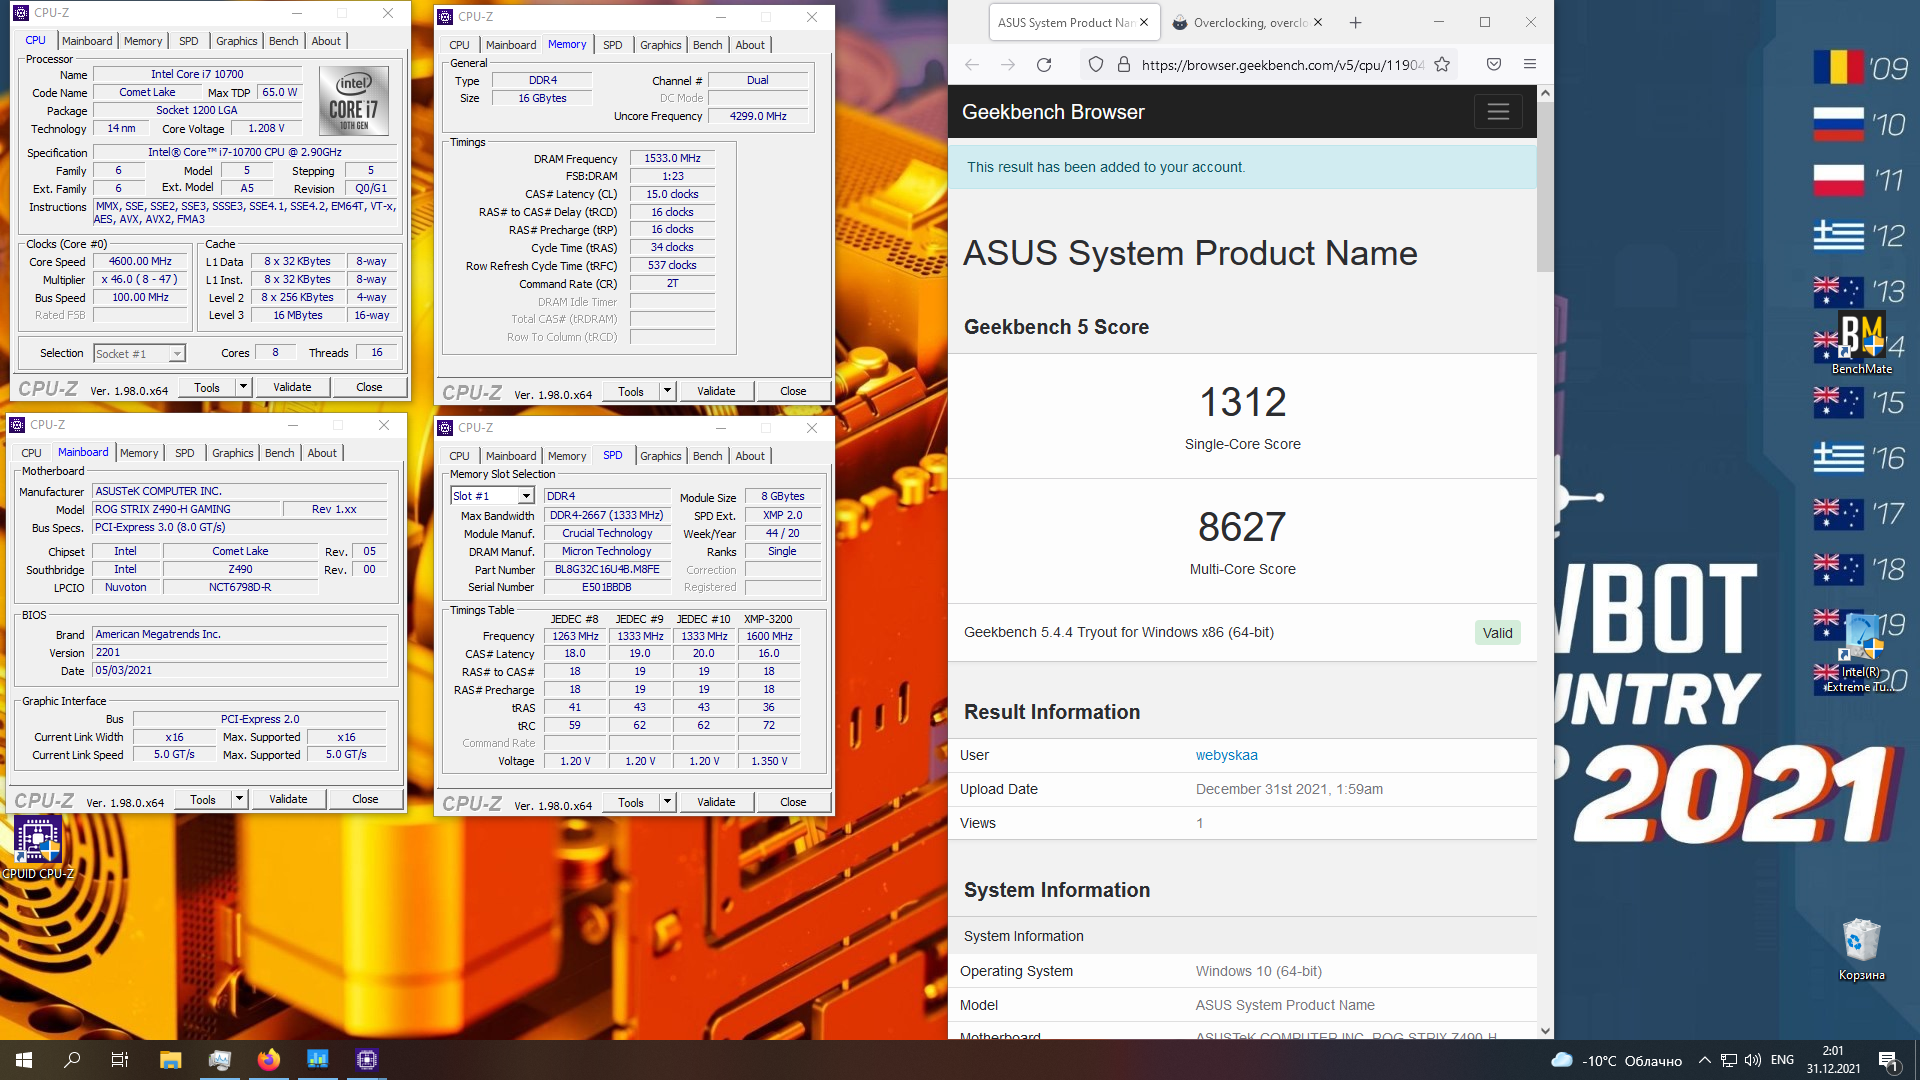This screenshot has height=1080, width=1920.
Task: Select SPD tab in the Mainboard window
Action: click(x=185, y=453)
